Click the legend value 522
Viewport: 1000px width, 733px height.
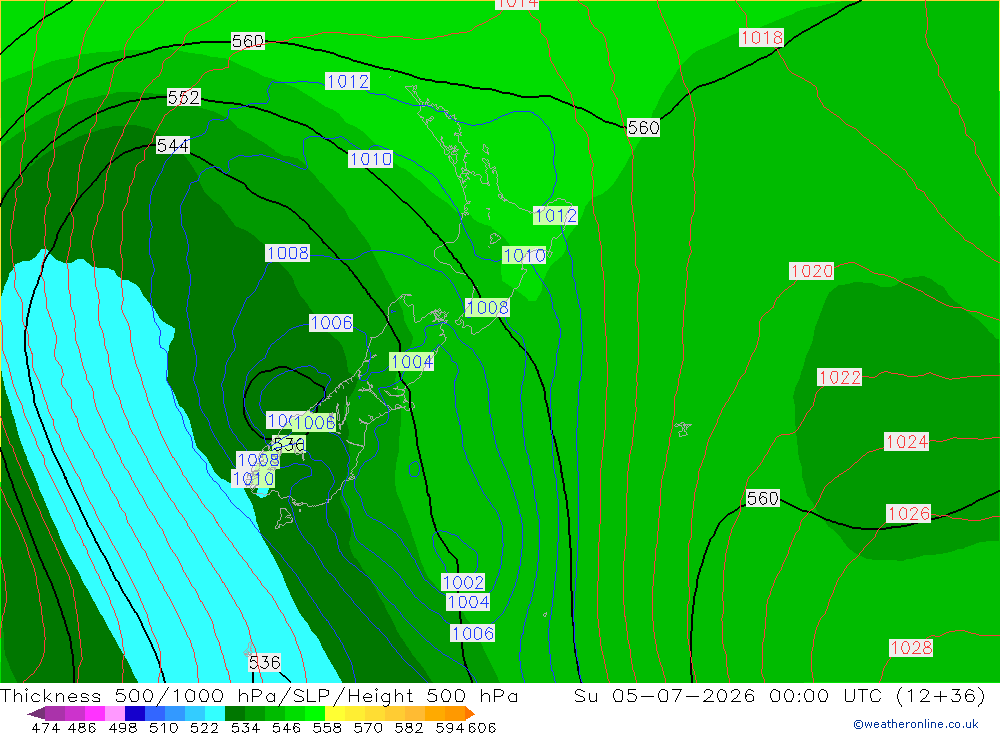point(204,727)
